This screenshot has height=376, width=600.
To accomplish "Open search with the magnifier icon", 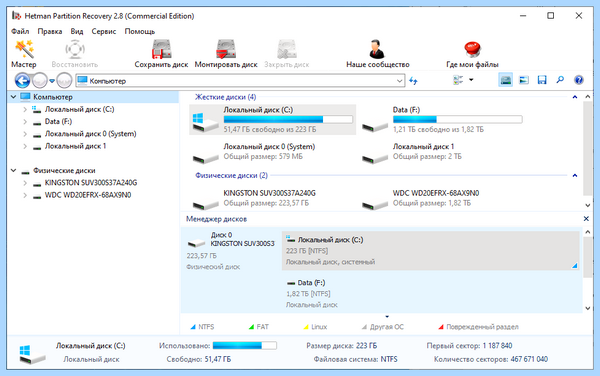I will [560, 80].
